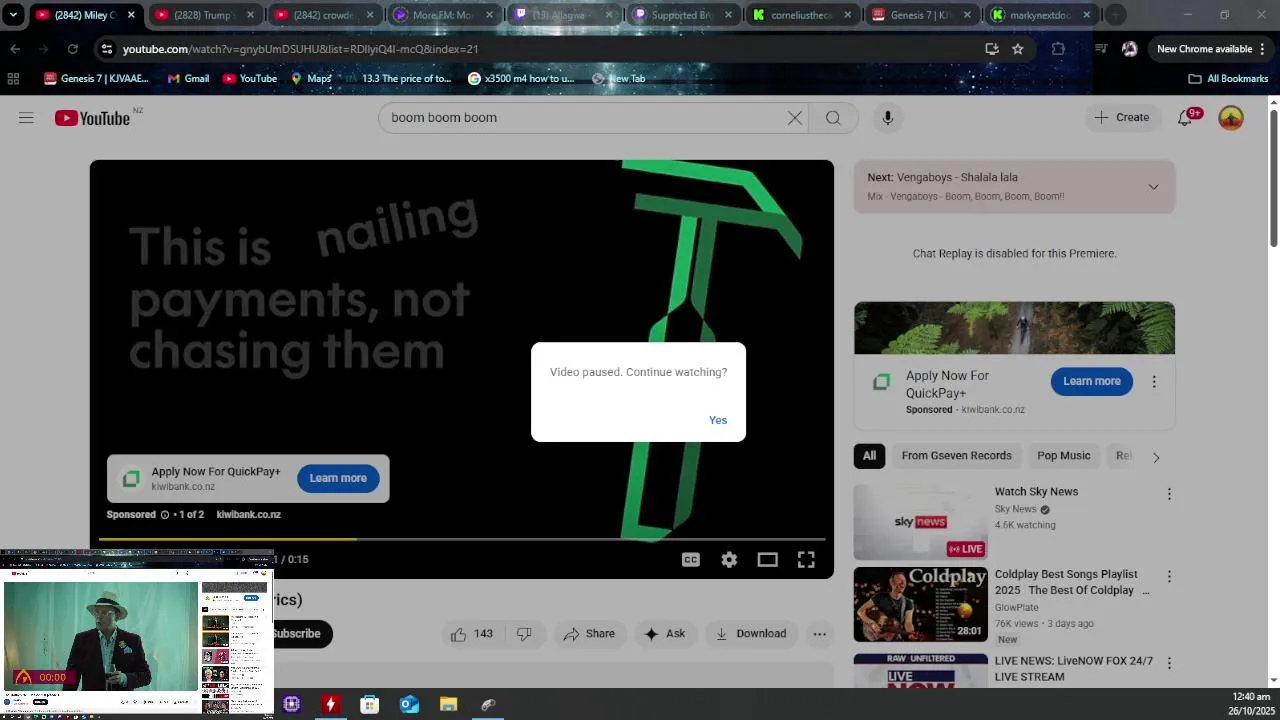Click Learn more on video ad overlay
The height and width of the screenshot is (720, 1280).
pyautogui.click(x=338, y=478)
